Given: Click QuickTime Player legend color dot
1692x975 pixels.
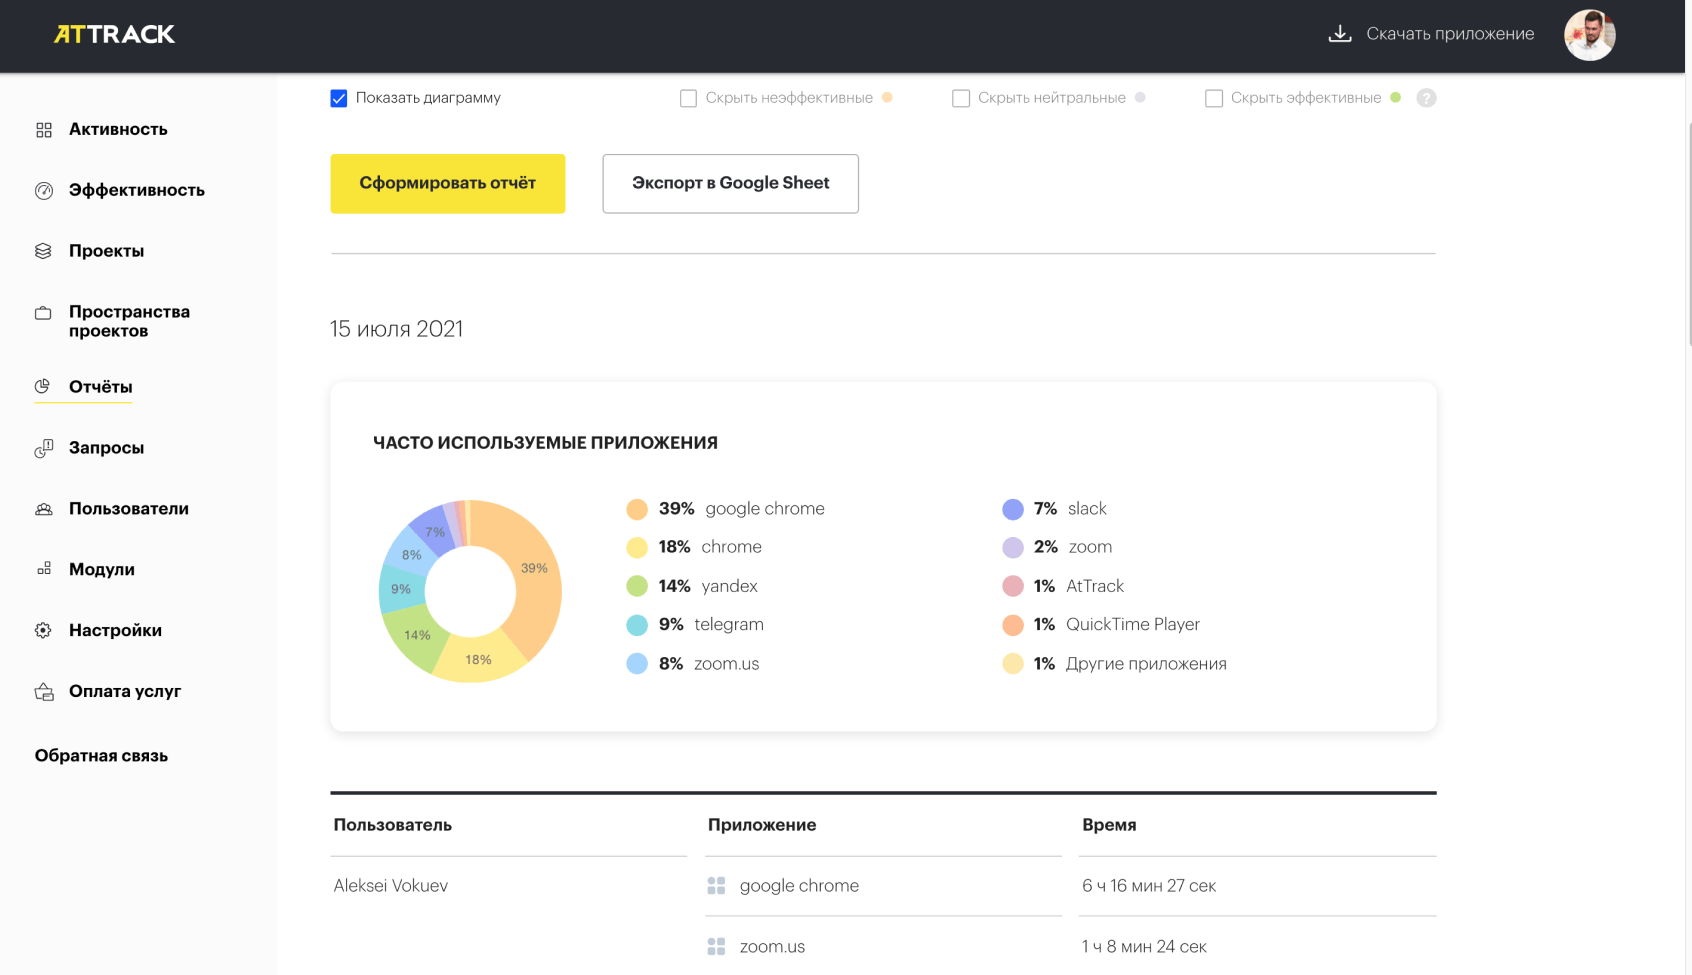Looking at the screenshot, I should pos(1013,626).
